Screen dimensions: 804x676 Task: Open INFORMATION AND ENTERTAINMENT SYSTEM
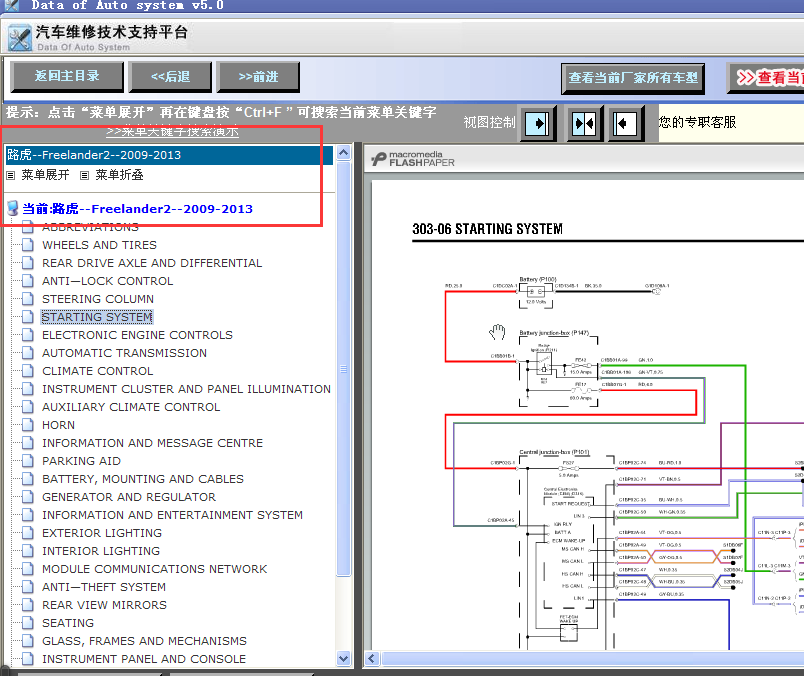(172, 515)
